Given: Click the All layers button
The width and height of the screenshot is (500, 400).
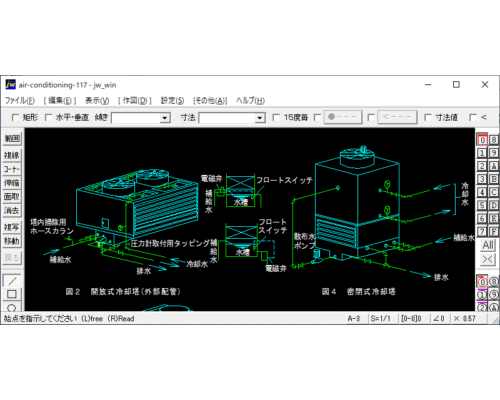Looking at the screenshot, I should [488, 245].
